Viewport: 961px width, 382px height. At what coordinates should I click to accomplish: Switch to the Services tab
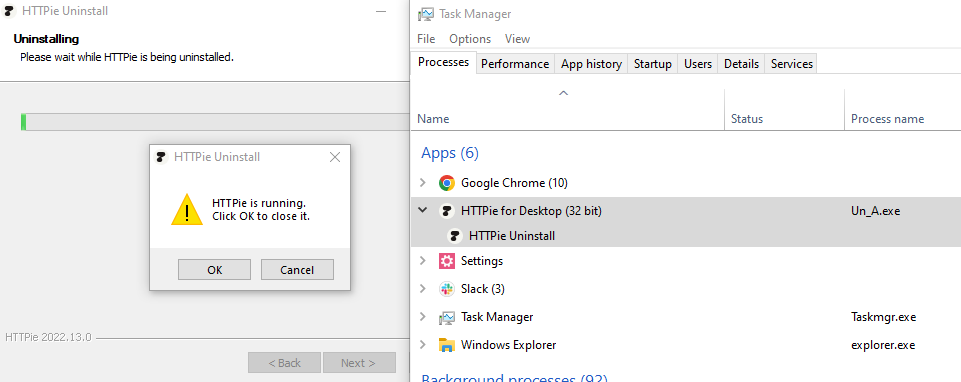(792, 64)
